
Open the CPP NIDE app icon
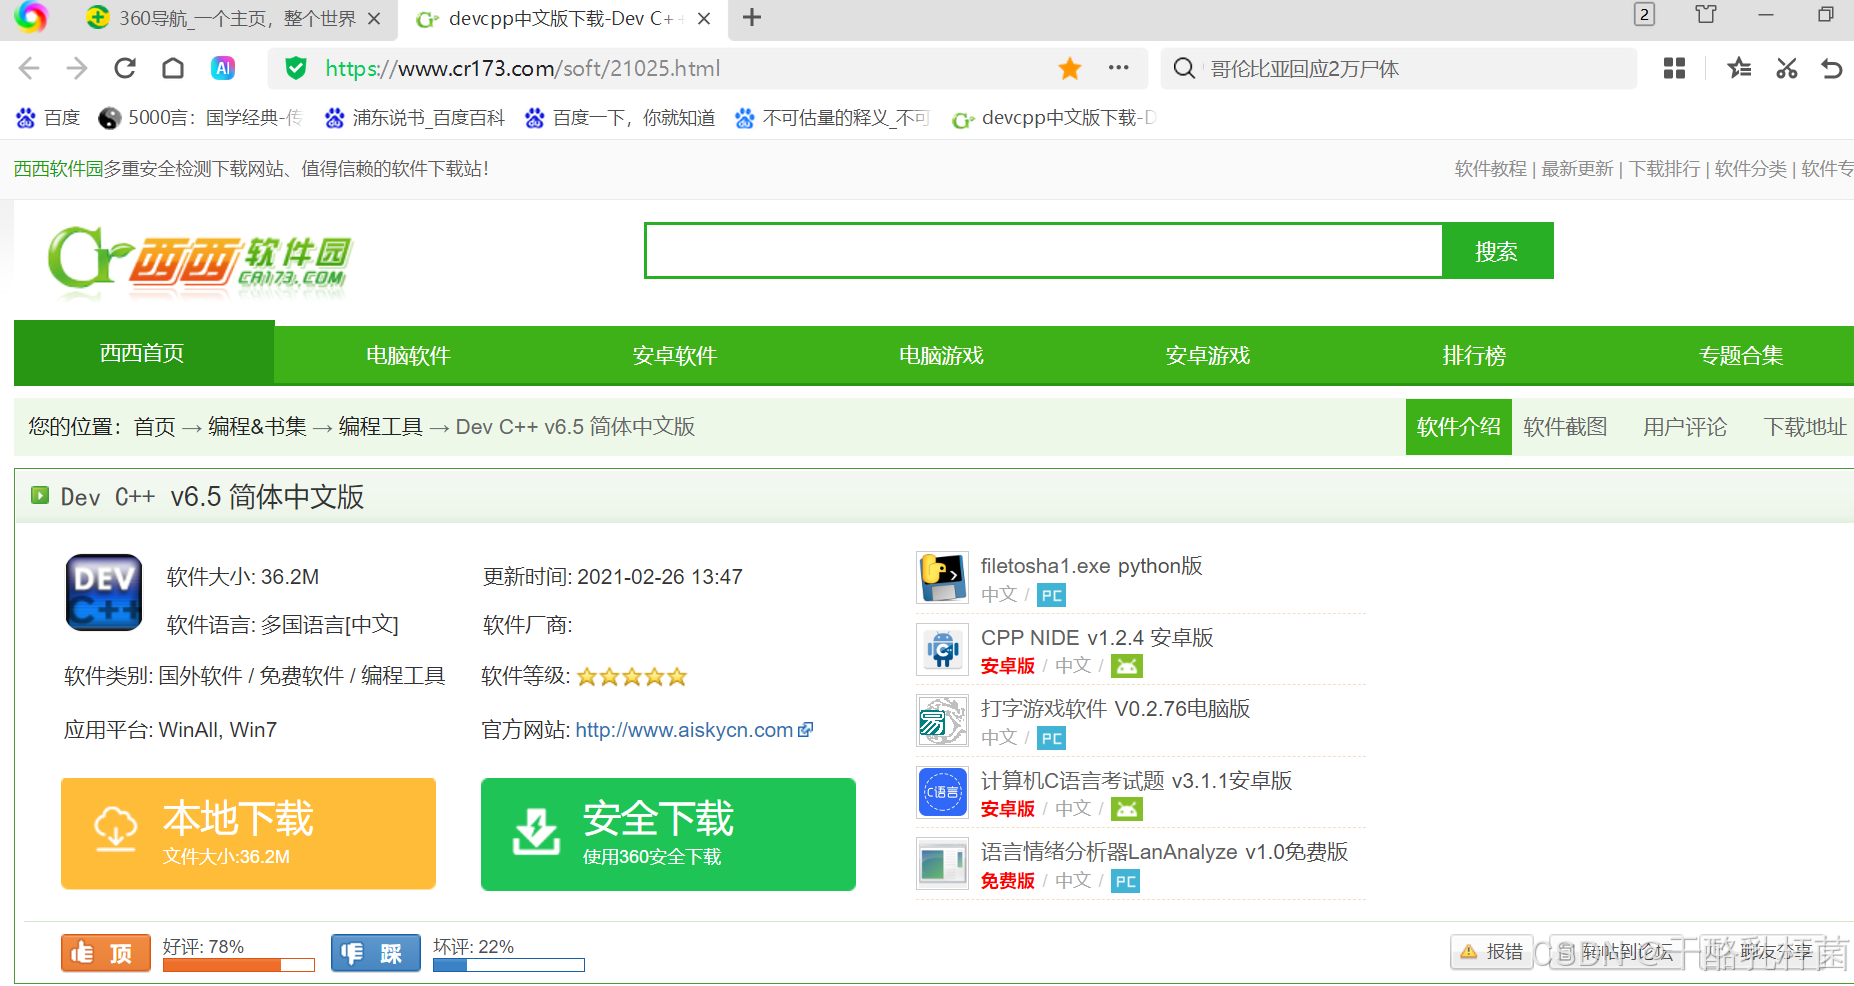pos(943,649)
